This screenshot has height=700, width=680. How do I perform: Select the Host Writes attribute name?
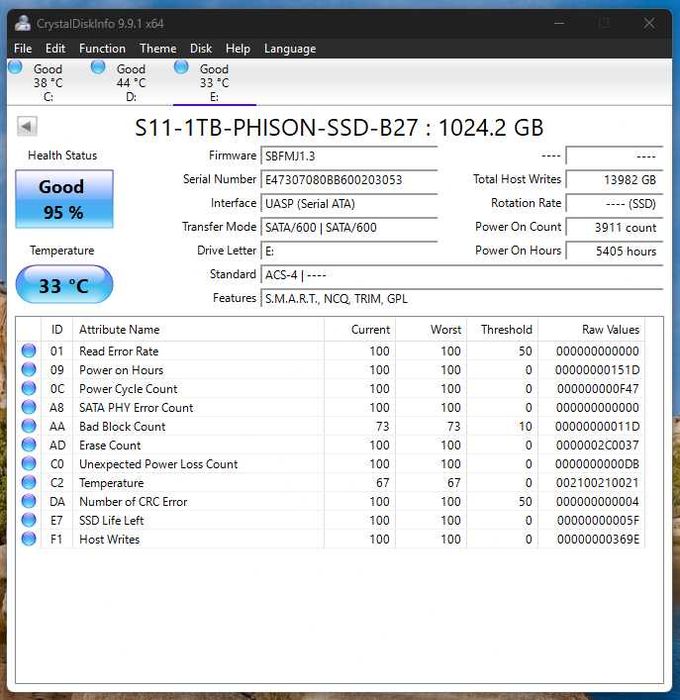[109, 539]
